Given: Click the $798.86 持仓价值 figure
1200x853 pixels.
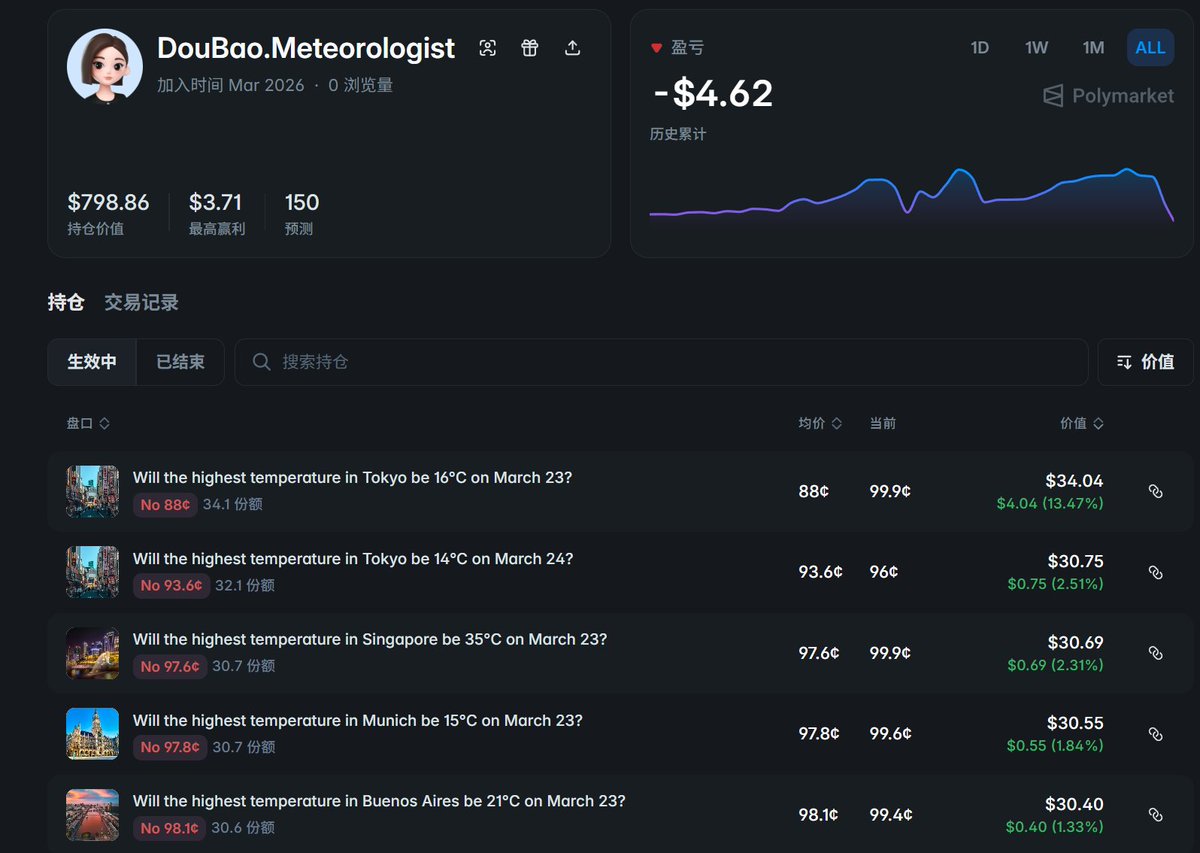Looking at the screenshot, I should point(108,203).
